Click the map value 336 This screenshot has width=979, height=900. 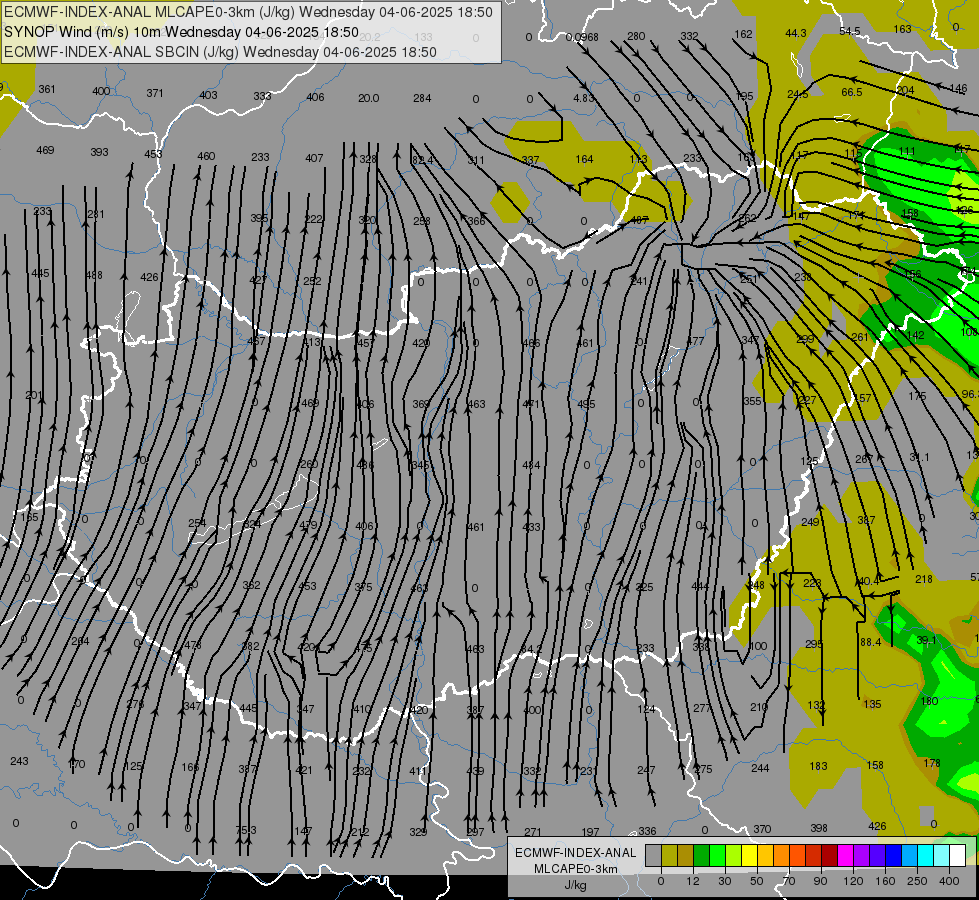point(647,831)
